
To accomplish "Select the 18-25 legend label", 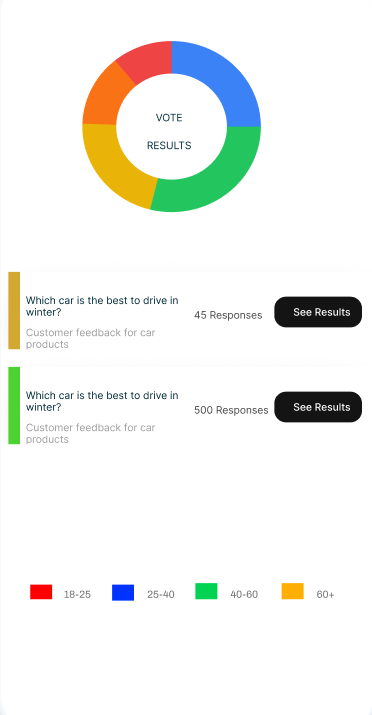I will pos(77,595).
